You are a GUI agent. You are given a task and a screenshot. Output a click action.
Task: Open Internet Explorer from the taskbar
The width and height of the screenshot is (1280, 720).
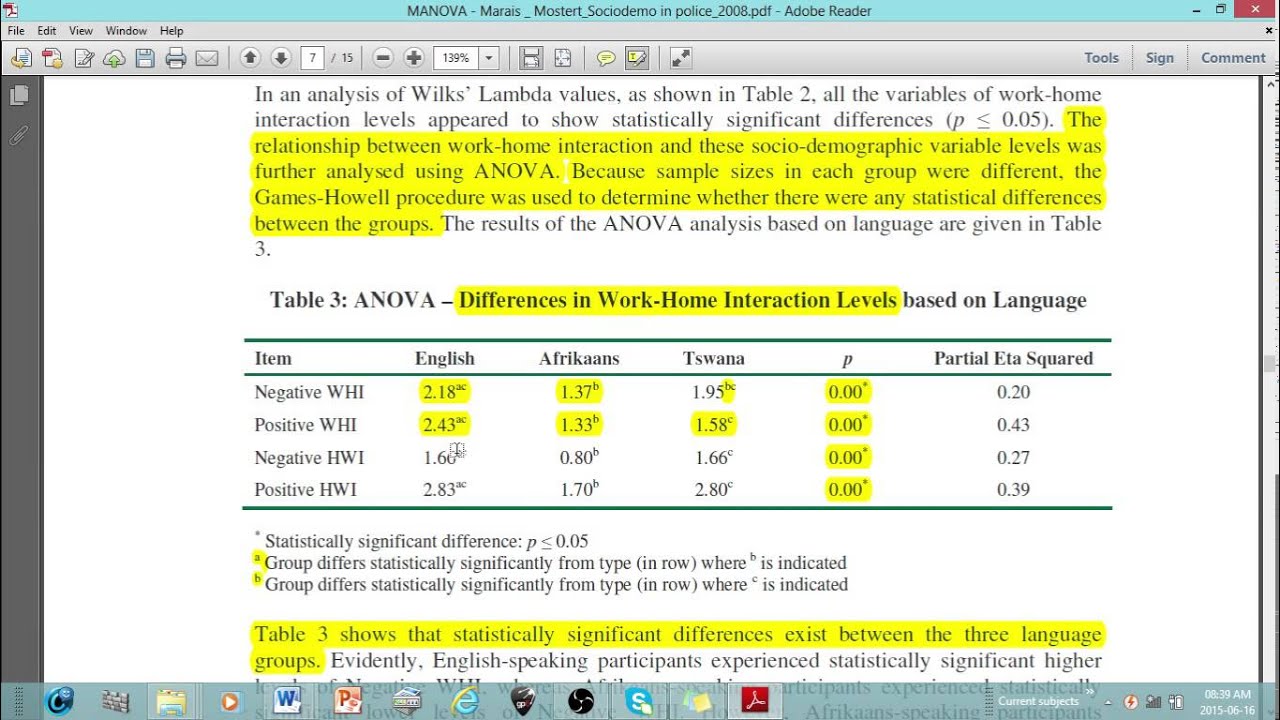pyautogui.click(x=464, y=701)
